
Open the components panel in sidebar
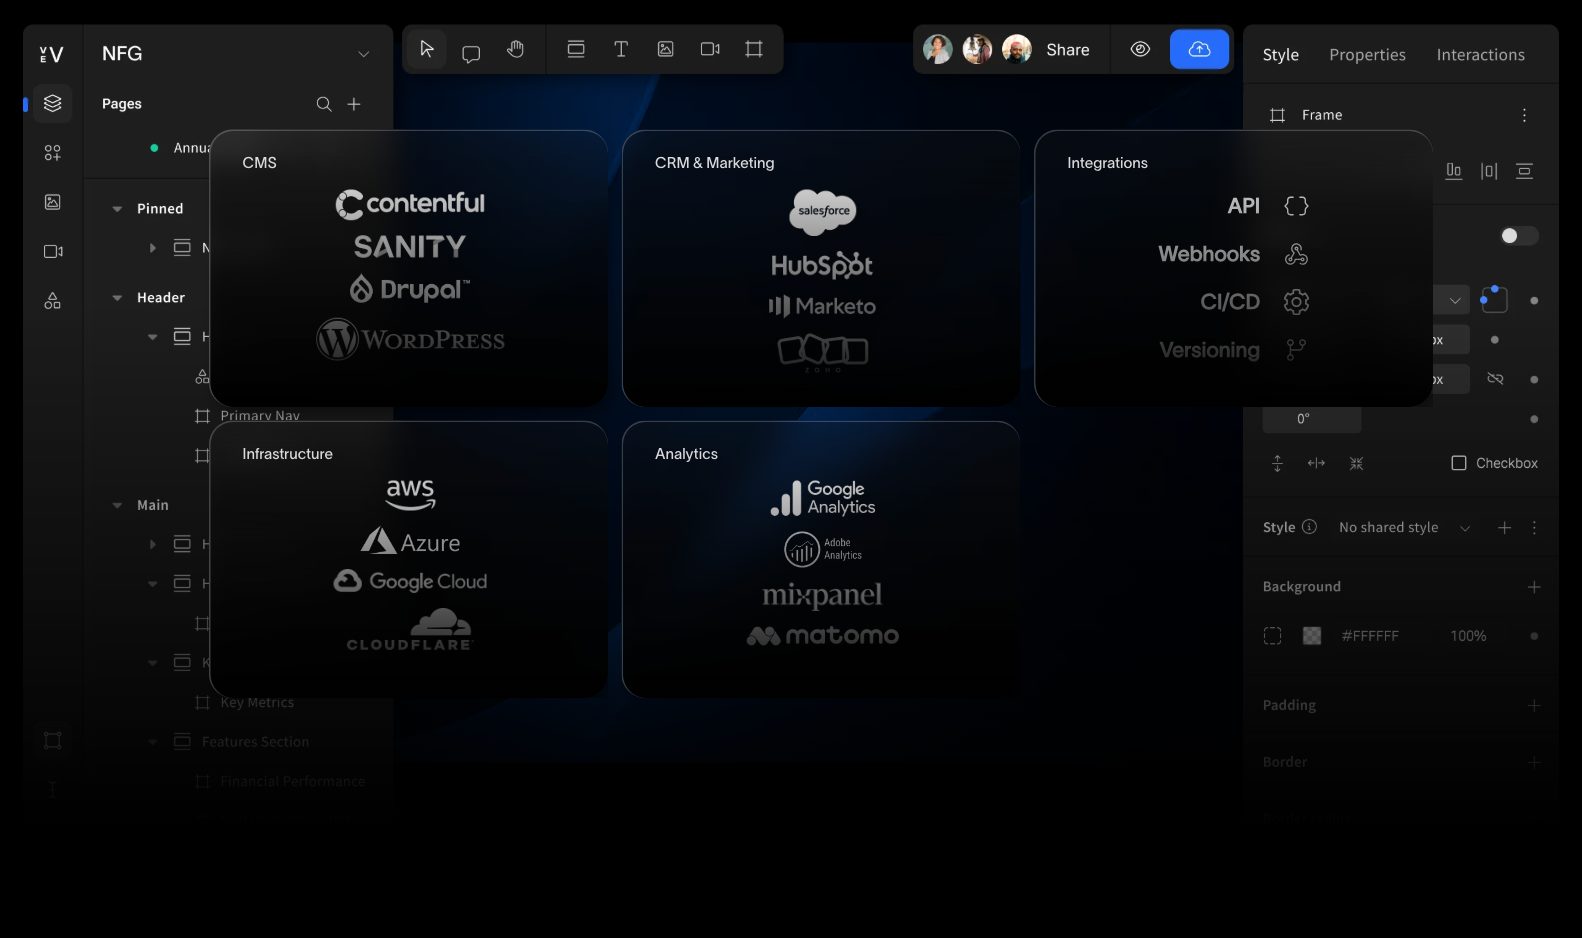[53, 152]
